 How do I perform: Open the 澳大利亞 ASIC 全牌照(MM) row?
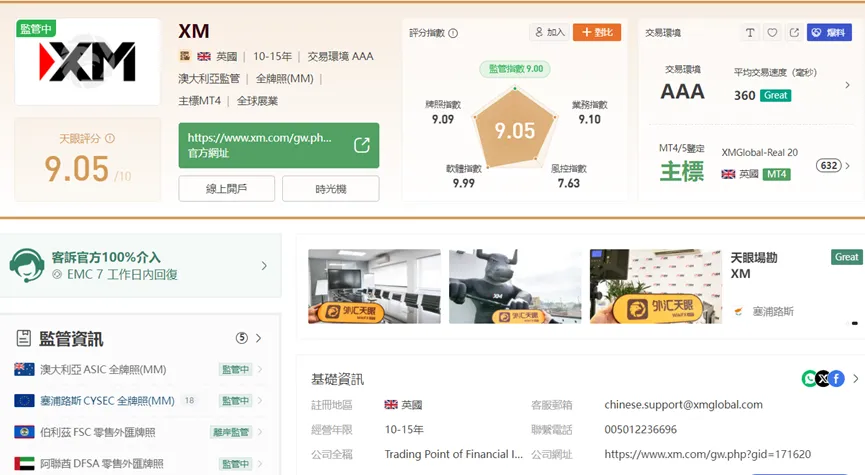(x=138, y=369)
